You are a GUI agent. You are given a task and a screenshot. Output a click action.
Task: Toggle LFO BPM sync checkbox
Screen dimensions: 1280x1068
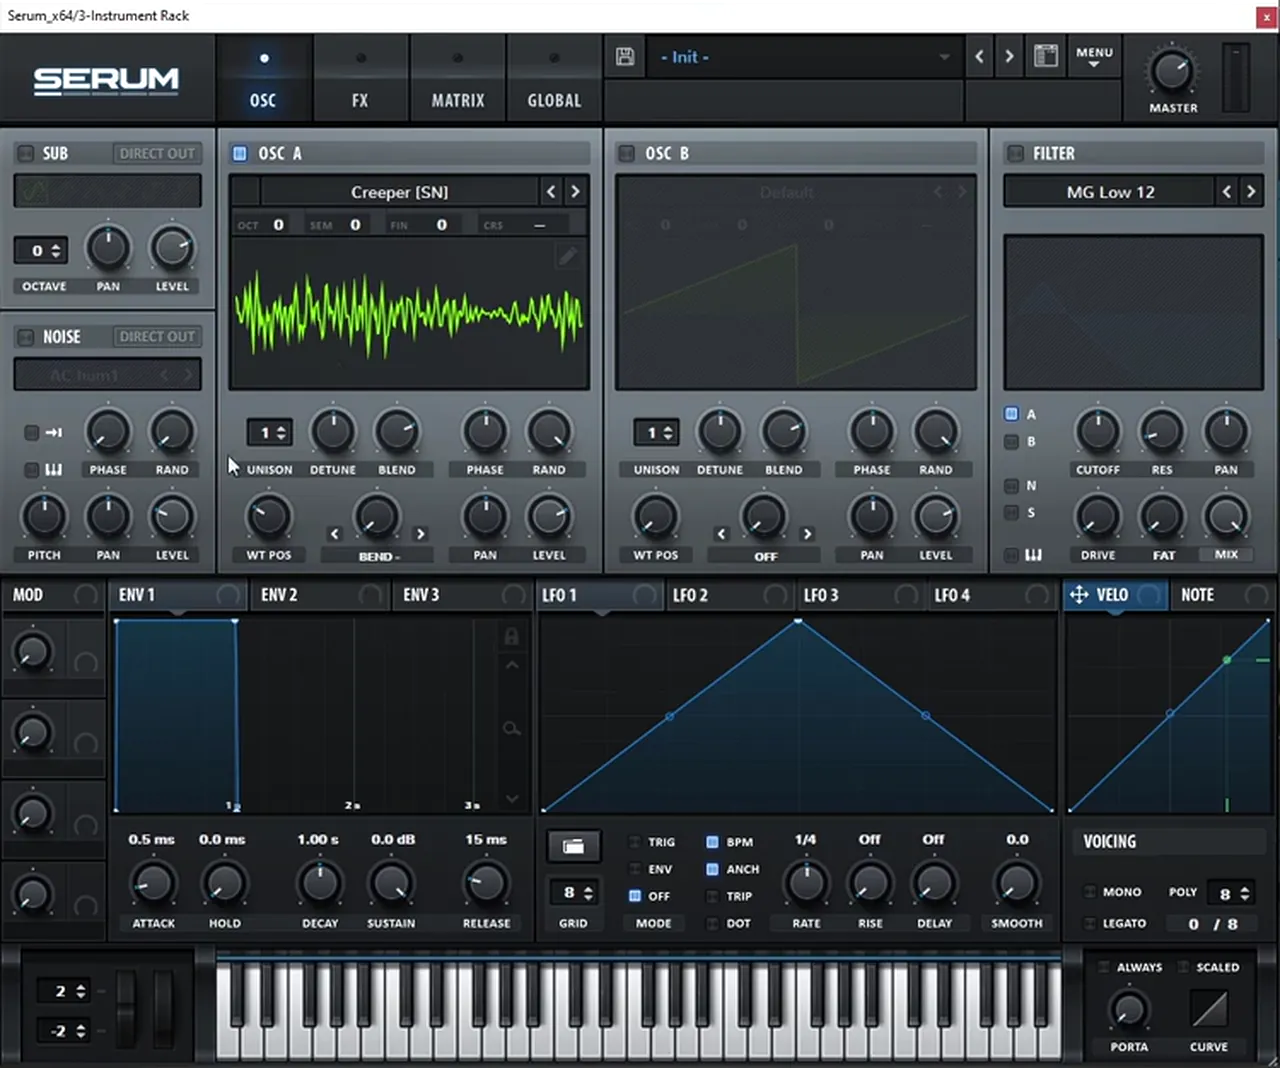click(x=712, y=842)
